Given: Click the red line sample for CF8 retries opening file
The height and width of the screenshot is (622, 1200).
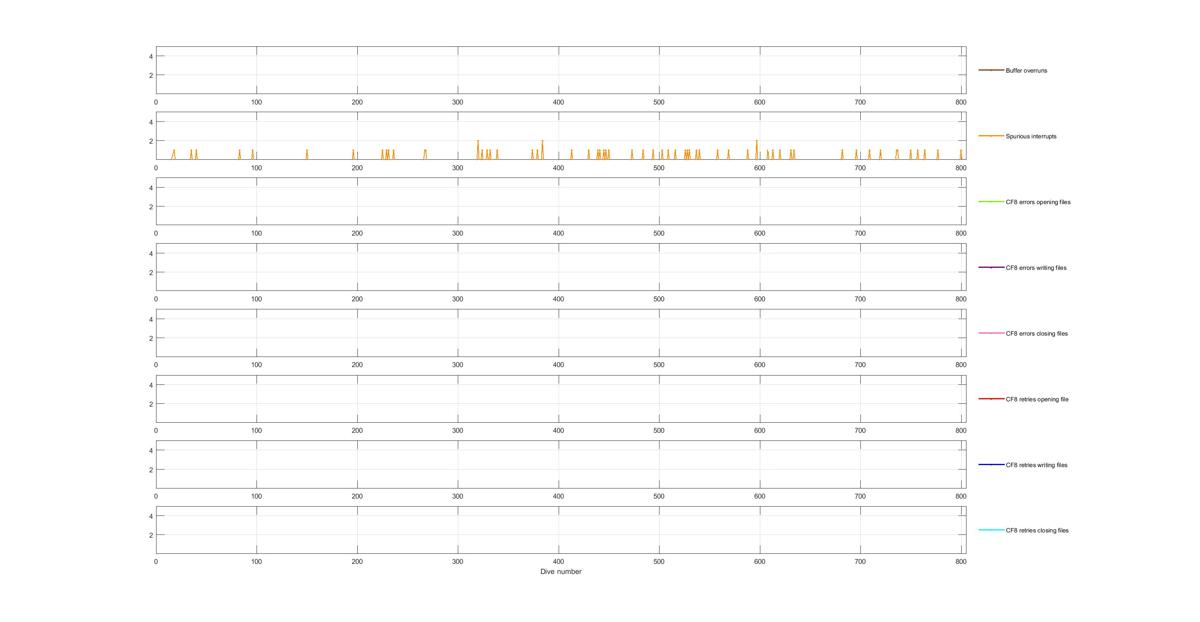Looking at the screenshot, I should (991, 399).
